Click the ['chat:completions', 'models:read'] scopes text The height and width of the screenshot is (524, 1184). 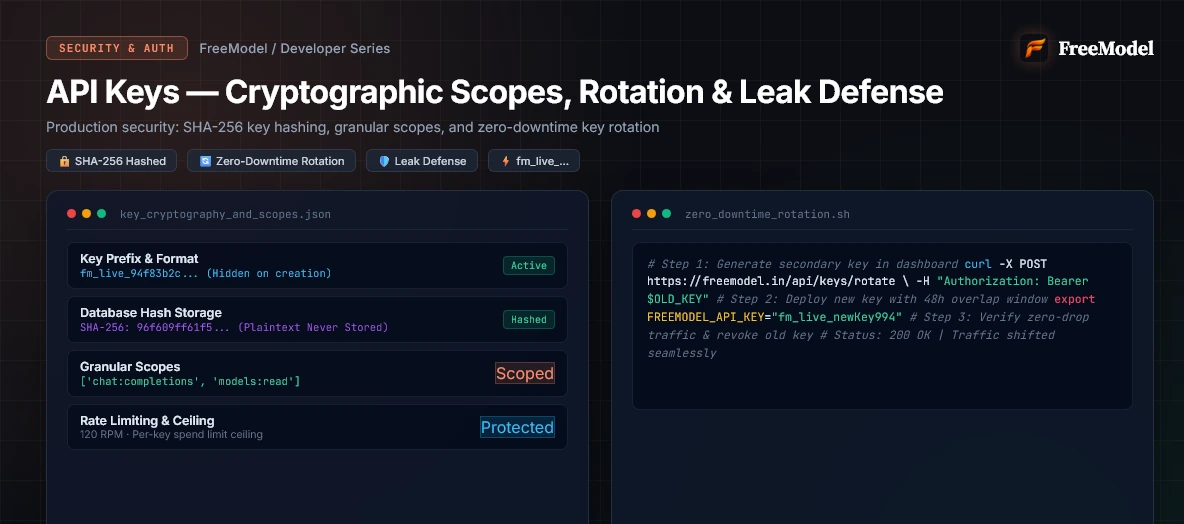(190, 381)
